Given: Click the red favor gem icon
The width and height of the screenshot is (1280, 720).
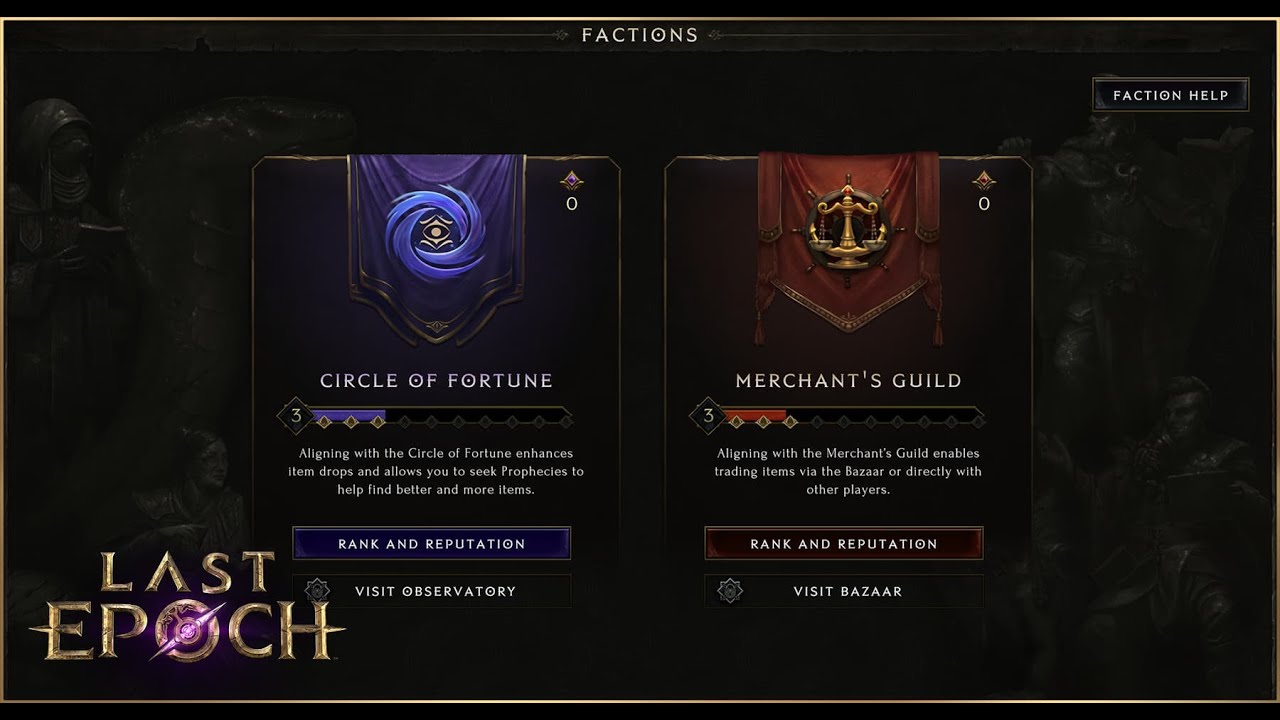Looking at the screenshot, I should pos(984,181).
